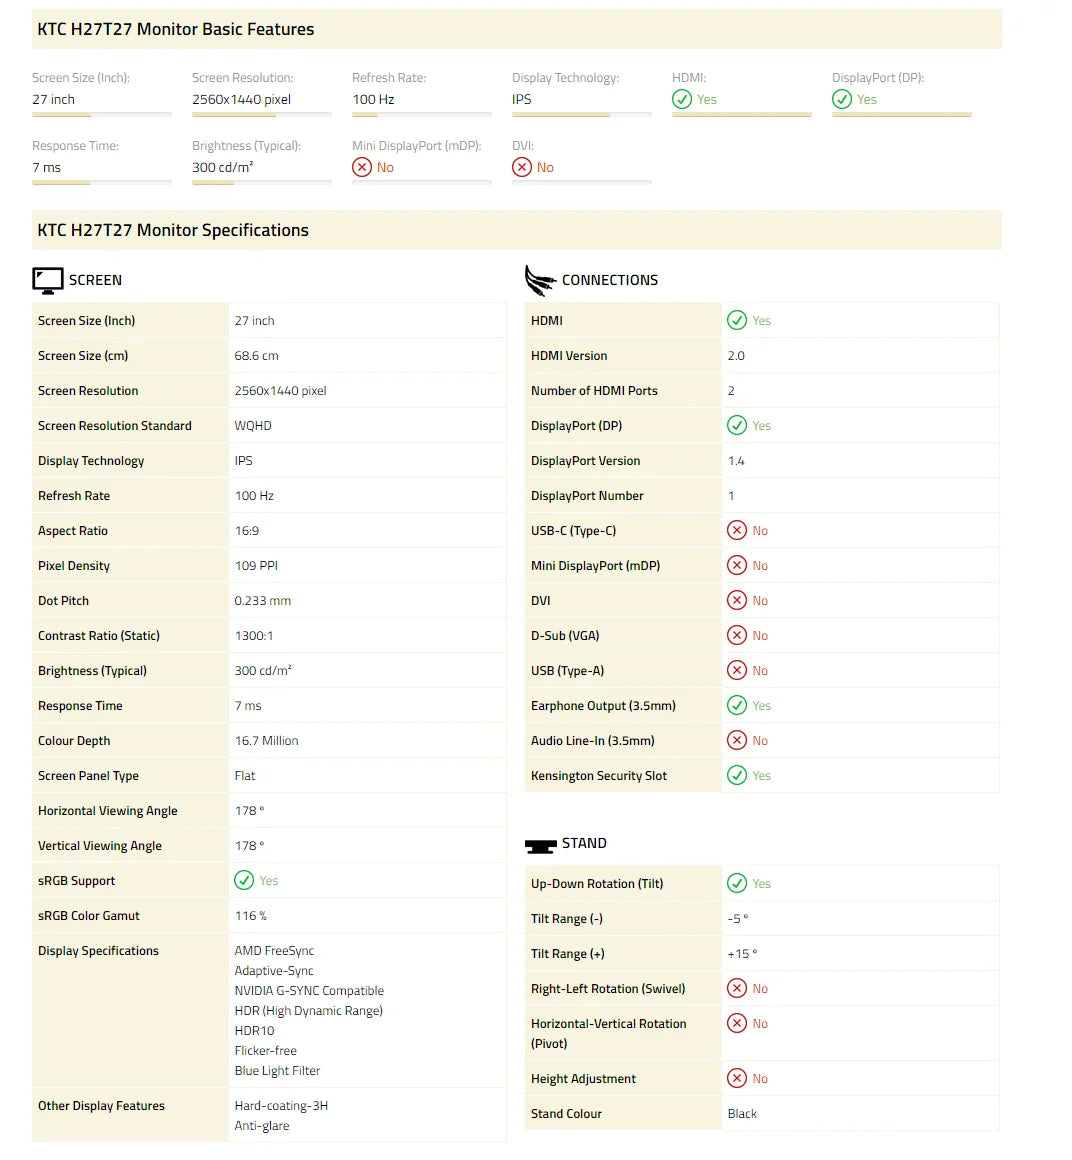Click red cross in Height Adjustment row
The height and width of the screenshot is (1160, 1072).
[x=737, y=1078]
